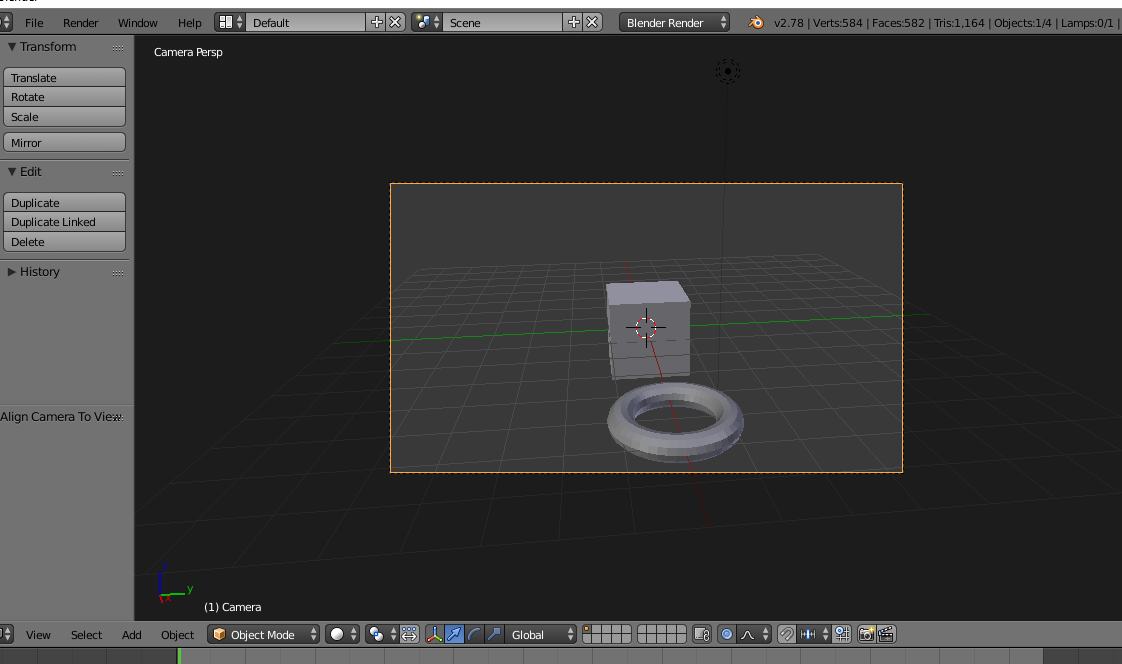Select the translate manipulator arrow
Screen dimensions: 1122x664
point(454,634)
